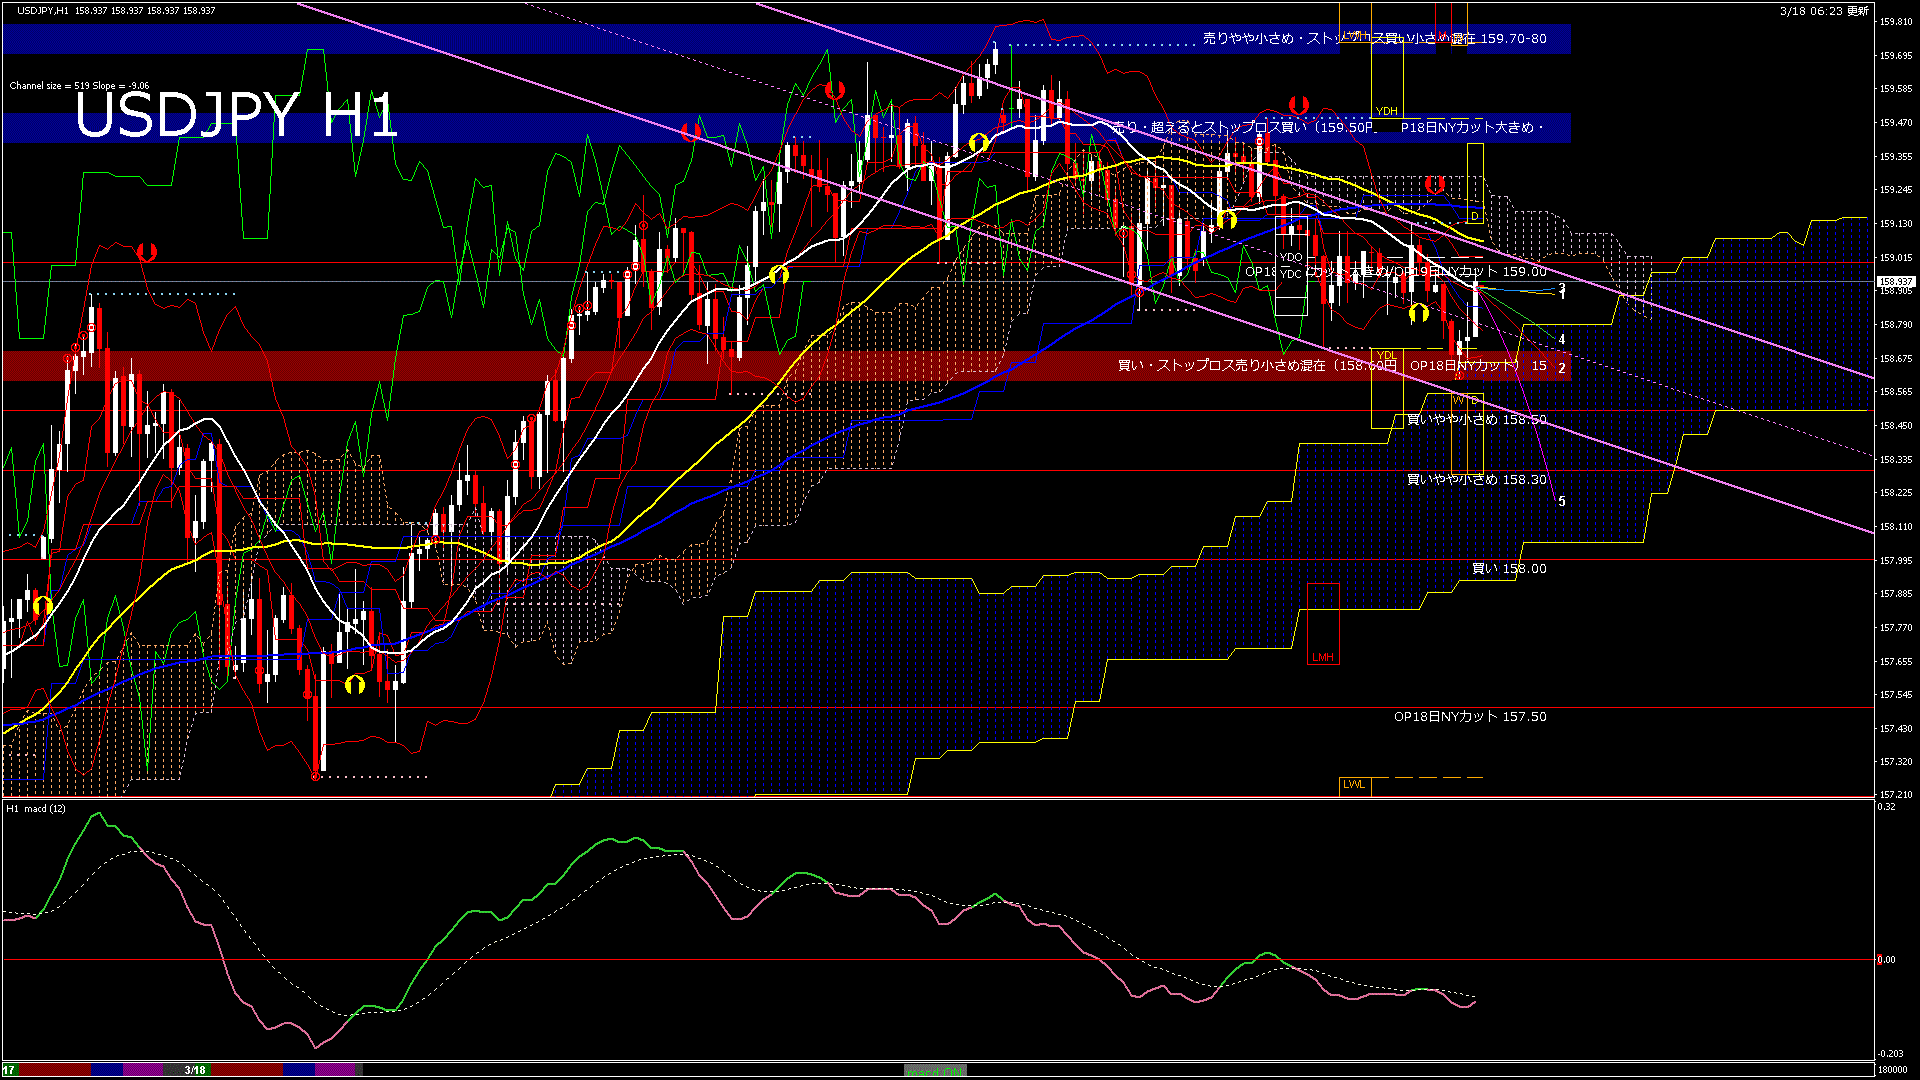Click the current price tag 158.937
The width and height of the screenshot is (1920, 1080).
point(1895,282)
